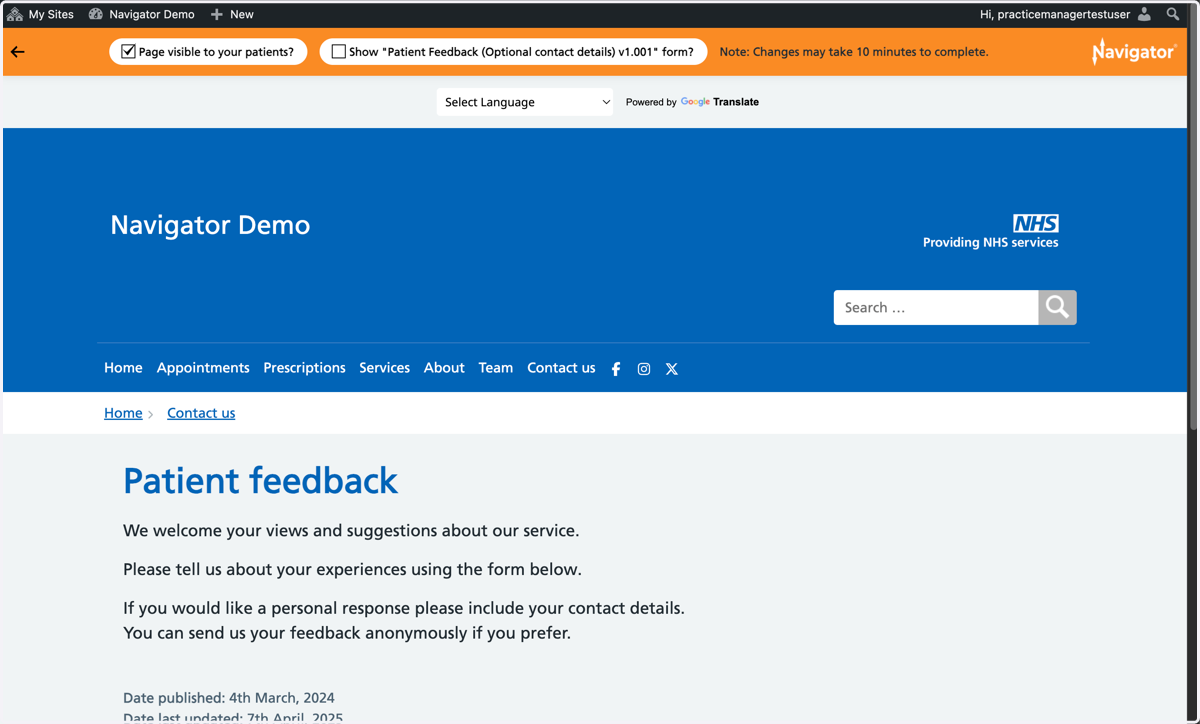This screenshot has width=1200, height=724.
Task: Open the Prescriptions nav item
Action: click(304, 368)
